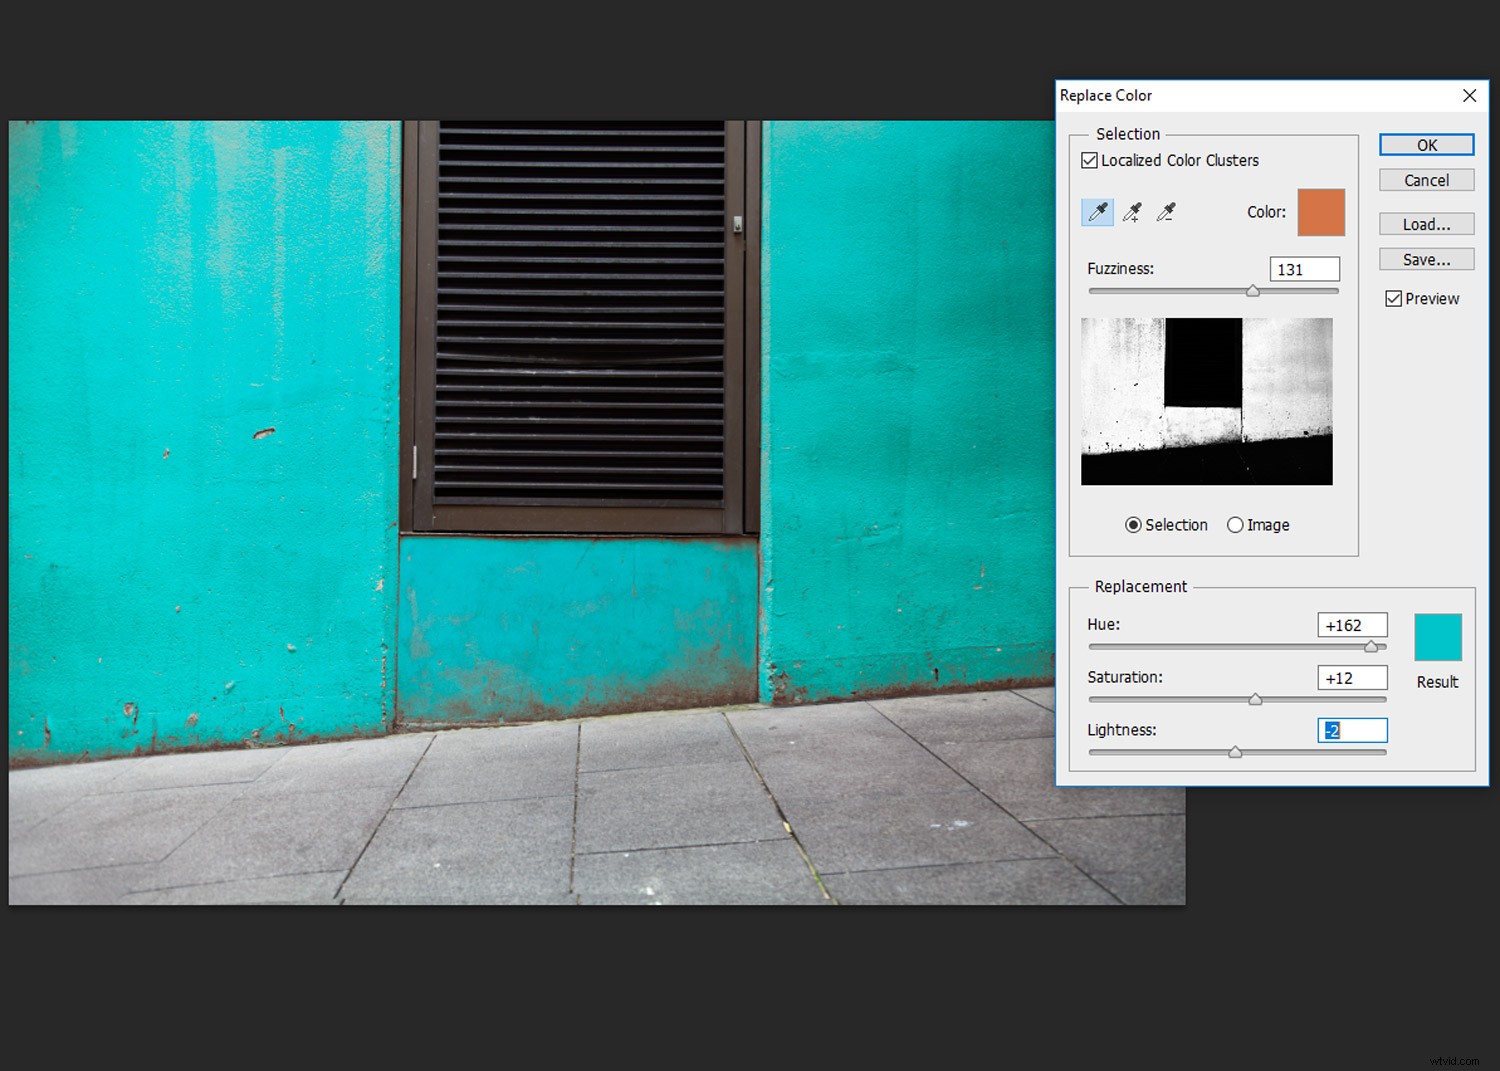Toggle the Preview checkbox off
Screen dimensions: 1500x1071
[x=1394, y=298]
